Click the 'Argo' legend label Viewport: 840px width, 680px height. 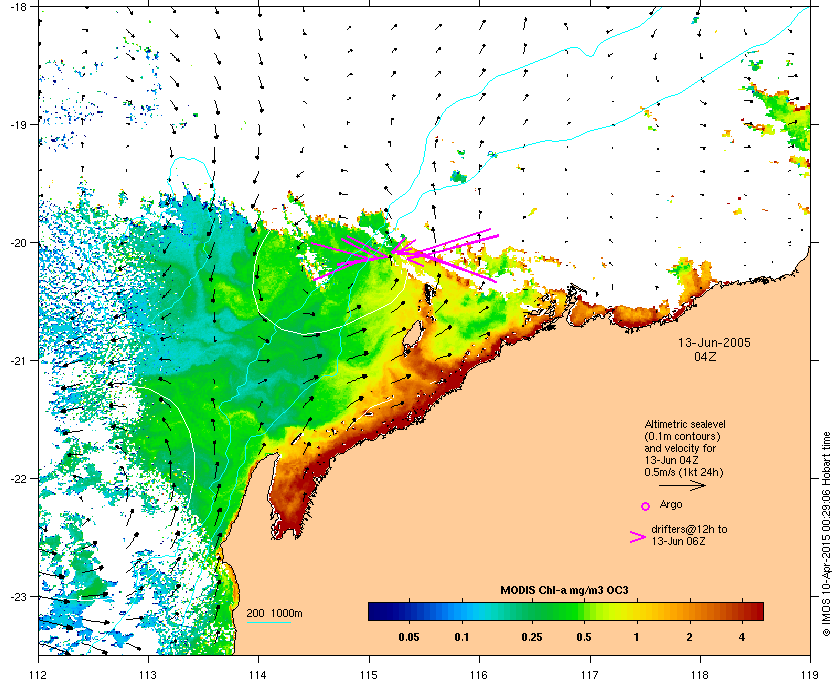point(671,505)
